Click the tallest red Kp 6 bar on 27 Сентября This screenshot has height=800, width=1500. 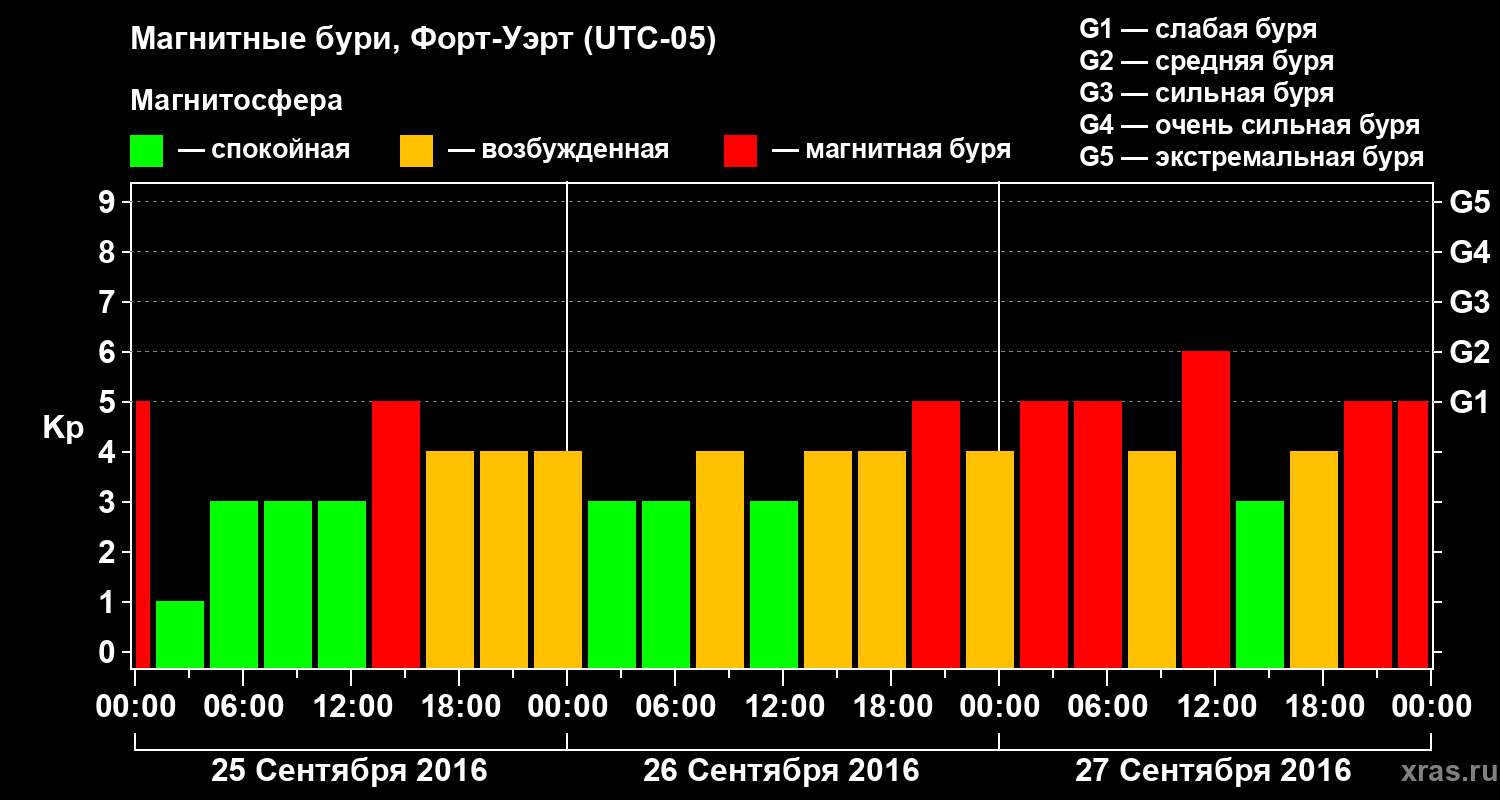click(x=1206, y=509)
